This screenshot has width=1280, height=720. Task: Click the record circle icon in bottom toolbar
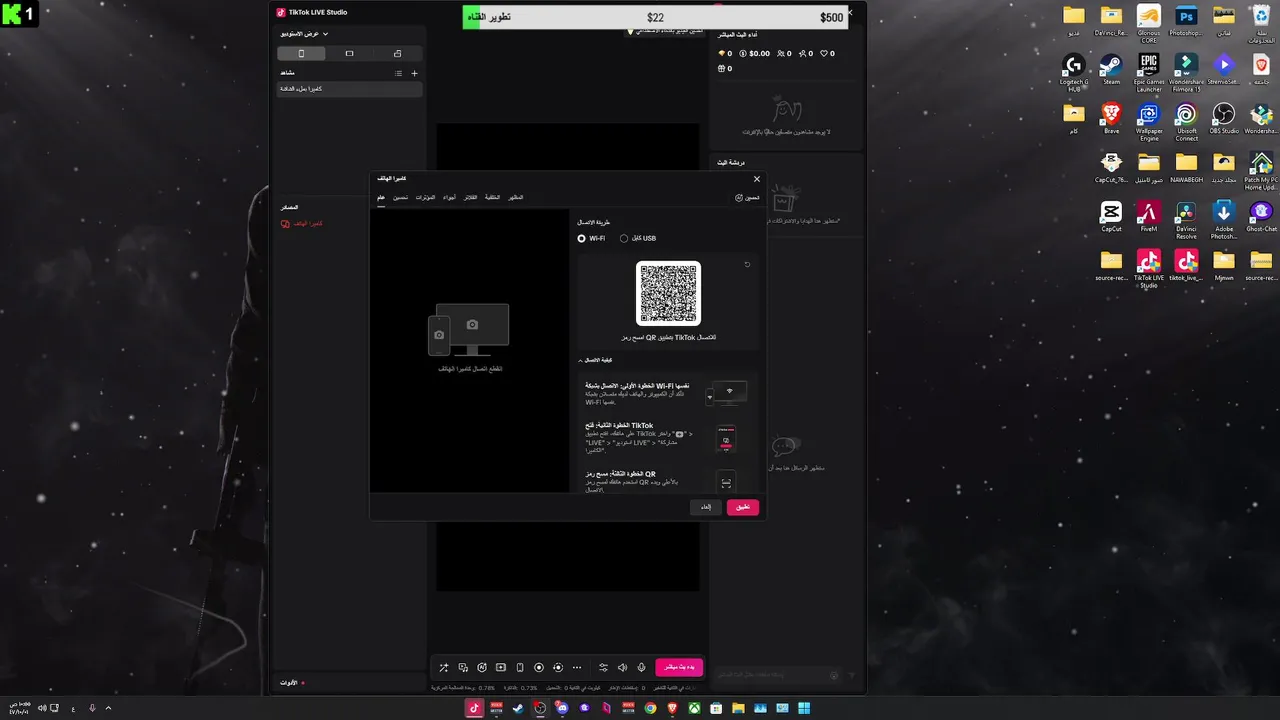539,667
